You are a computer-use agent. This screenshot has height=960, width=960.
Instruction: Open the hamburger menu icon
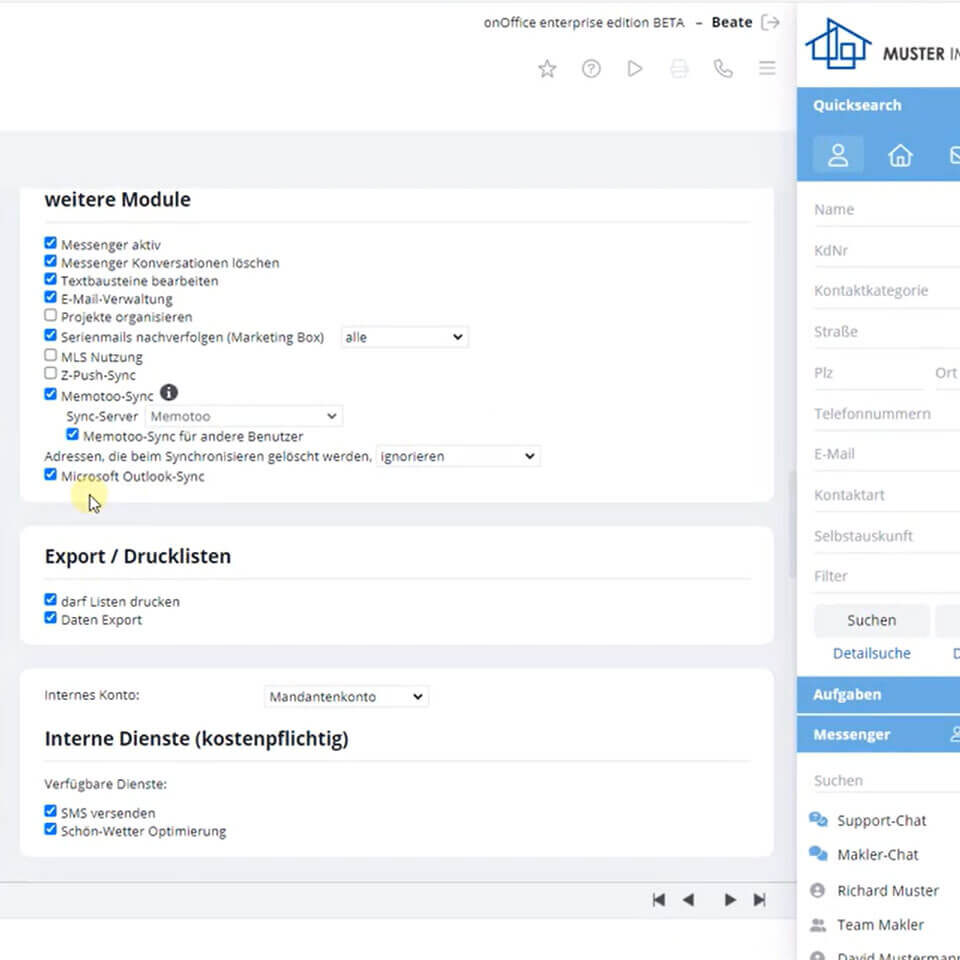[767, 68]
